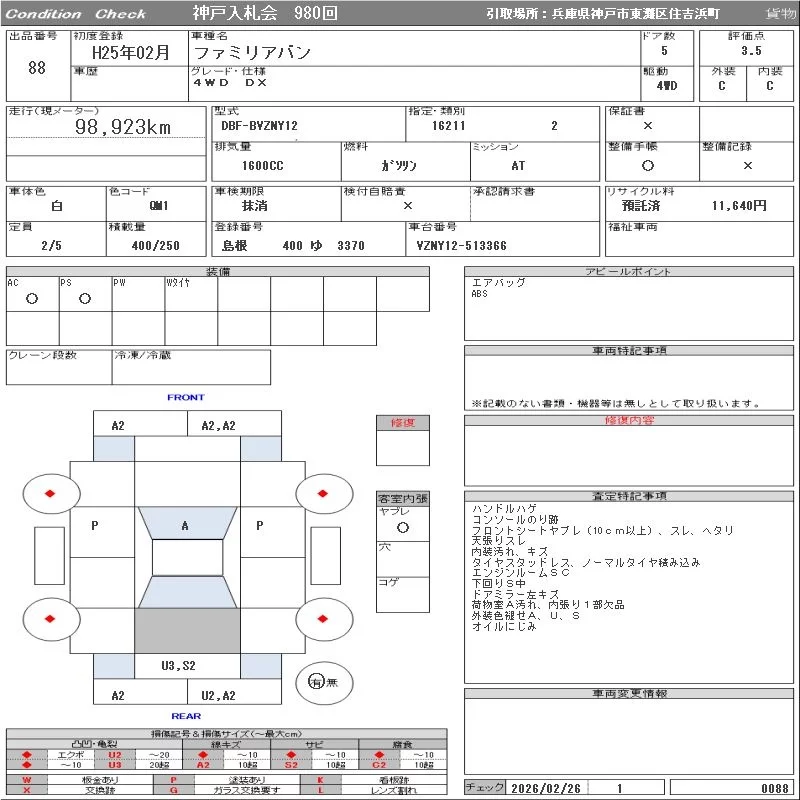The image size is (800, 800).
Task: Click the gray shaded cargo area panel
Action: click(x=187, y=631)
